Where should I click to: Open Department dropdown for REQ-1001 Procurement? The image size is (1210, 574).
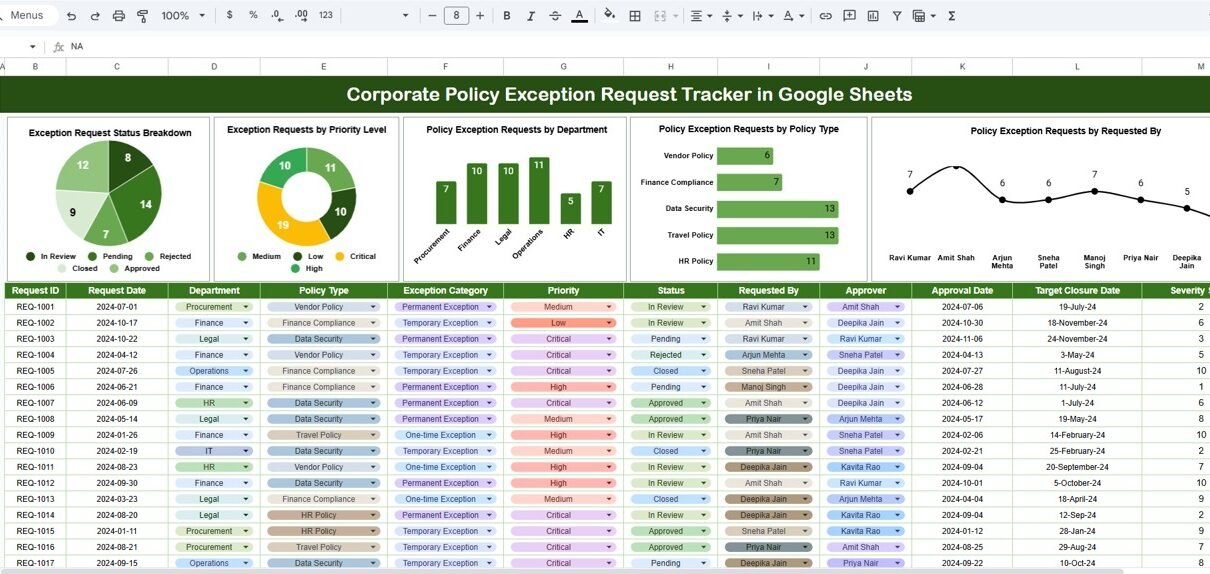(x=246, y=307)
